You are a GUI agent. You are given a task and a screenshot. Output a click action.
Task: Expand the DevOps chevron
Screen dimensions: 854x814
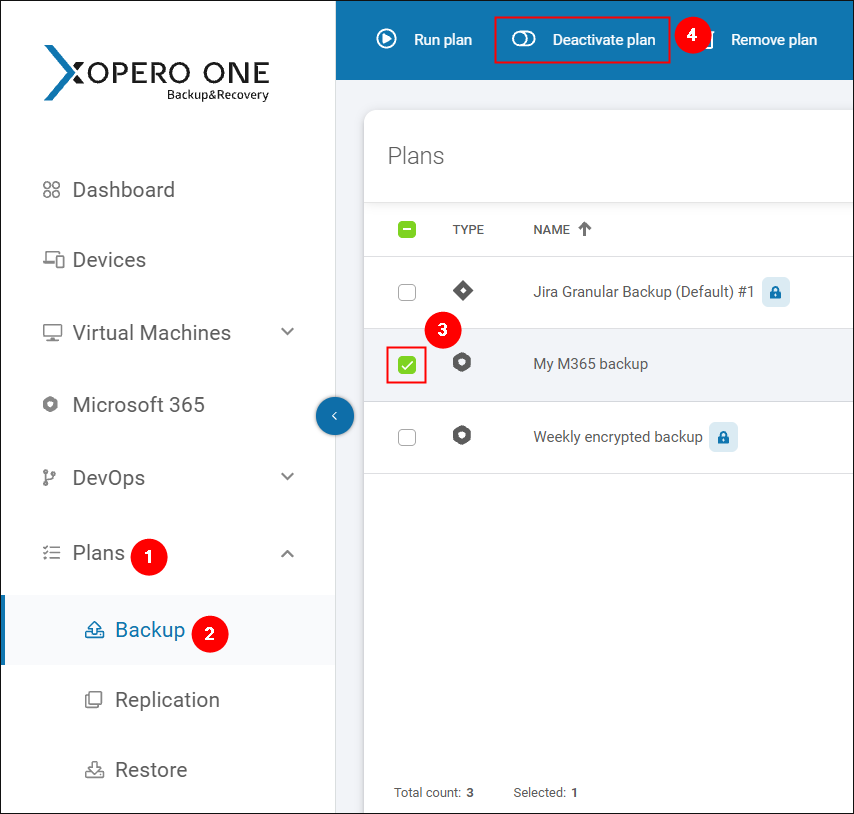point(287,476)
